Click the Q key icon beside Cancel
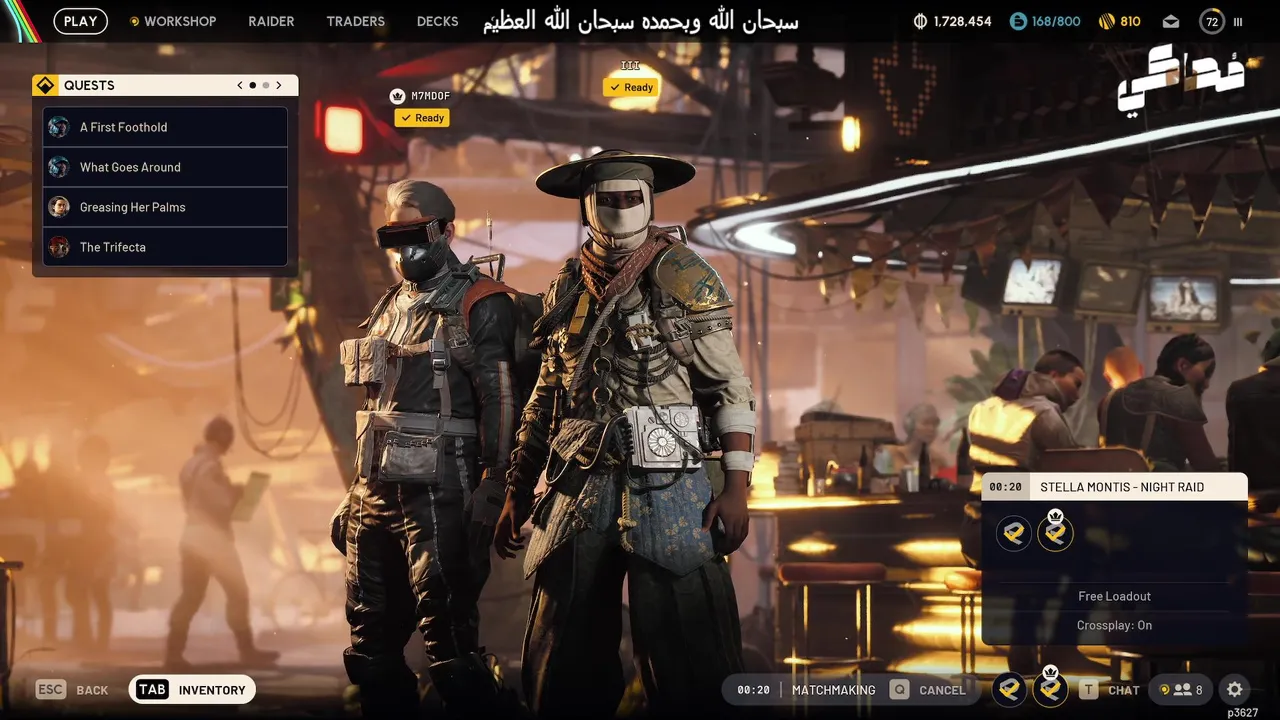This screenshot has height=720, width=1280. click(900, 689)
